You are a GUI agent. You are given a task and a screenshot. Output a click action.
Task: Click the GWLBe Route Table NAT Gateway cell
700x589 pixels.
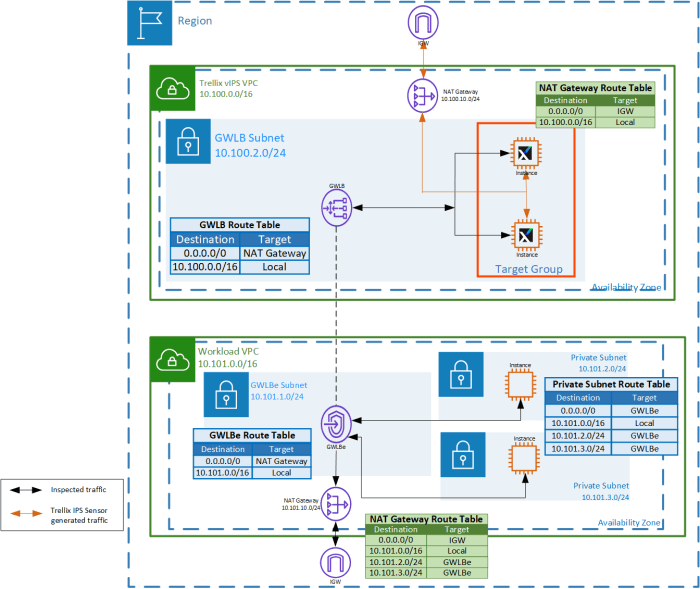tap(281, 461)
